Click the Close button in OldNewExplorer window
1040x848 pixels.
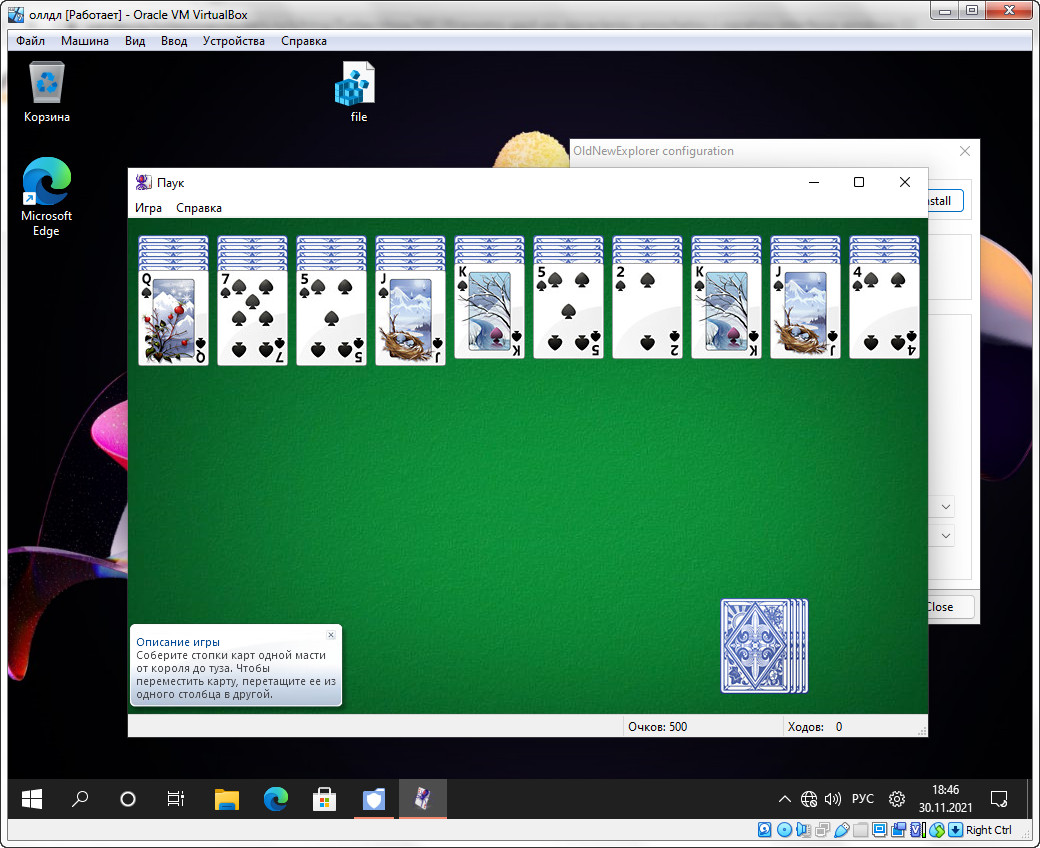[950, 607]
